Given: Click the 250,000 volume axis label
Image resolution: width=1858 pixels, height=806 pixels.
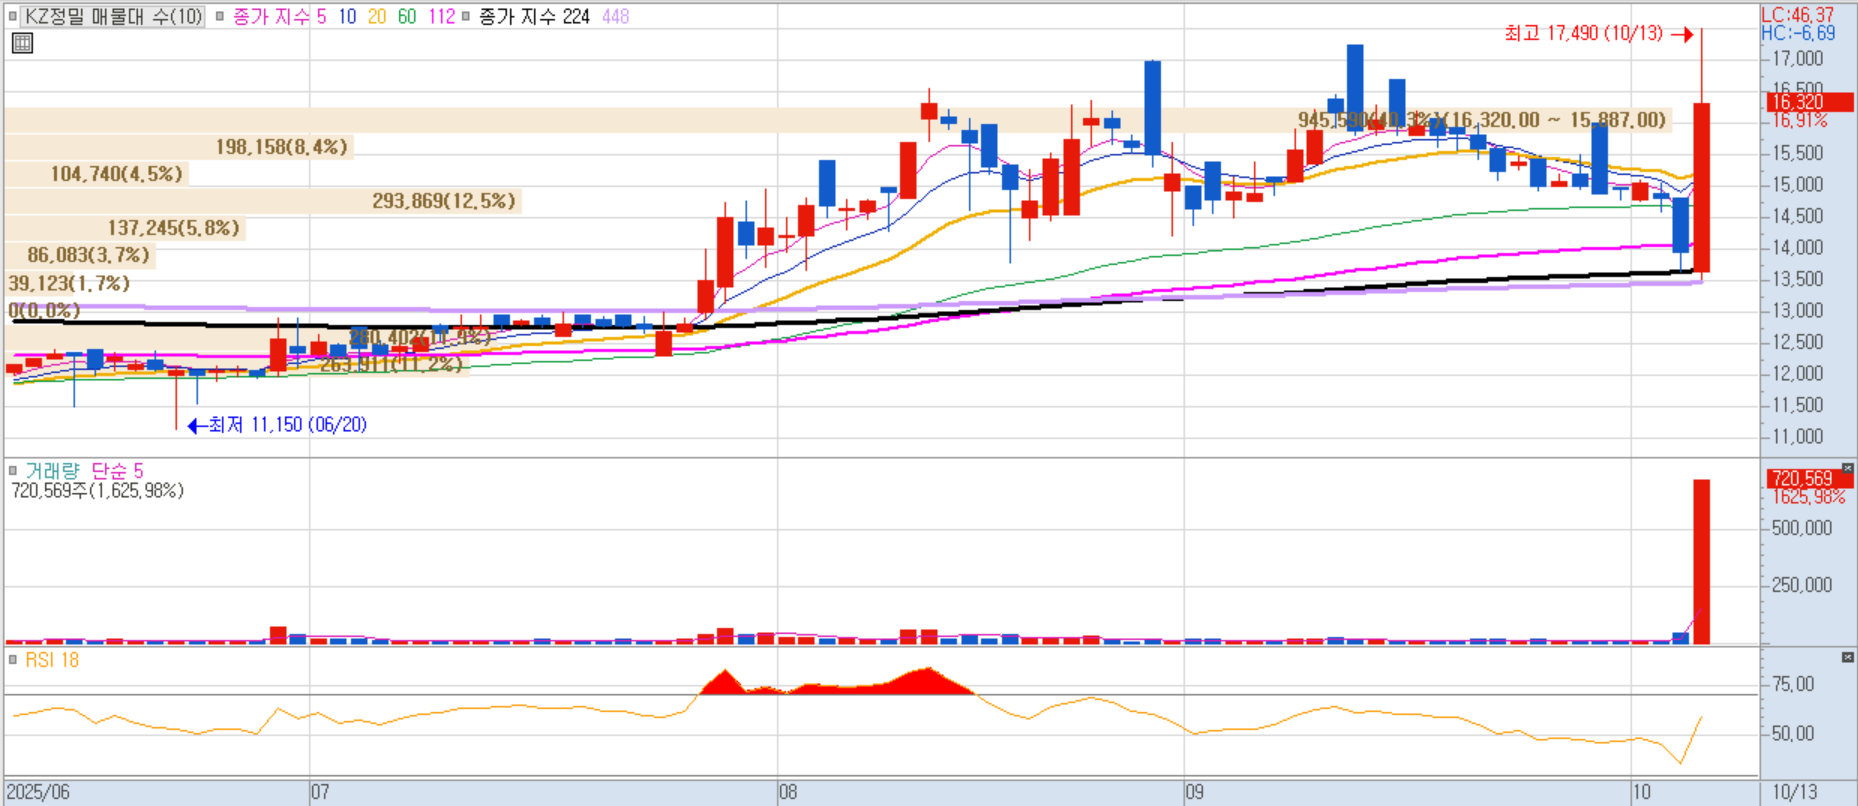Looking at the screenshot, I should (x=1802, y=585).
